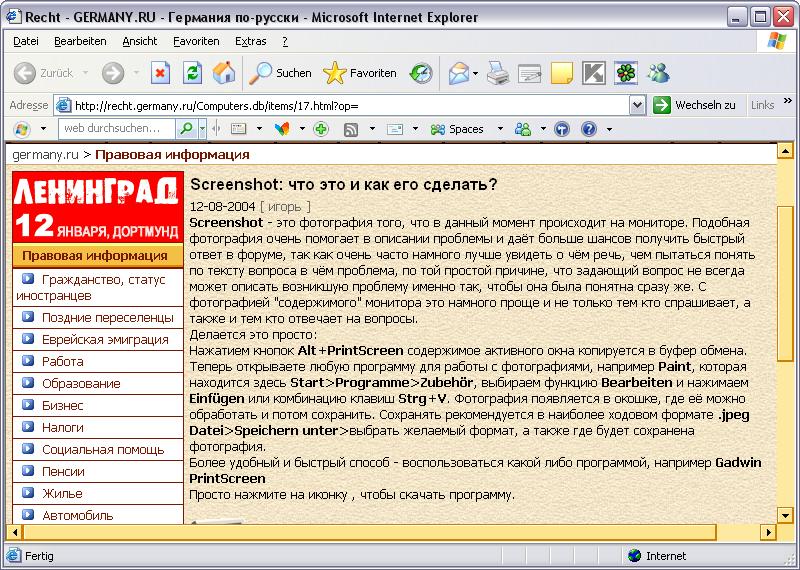Click the two people contacts icon
800x570 pixels.
coord(523,129)
